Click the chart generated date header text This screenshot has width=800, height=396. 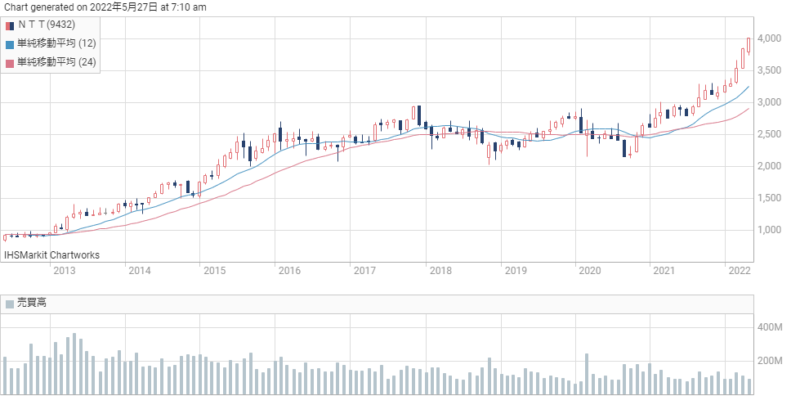106,7
